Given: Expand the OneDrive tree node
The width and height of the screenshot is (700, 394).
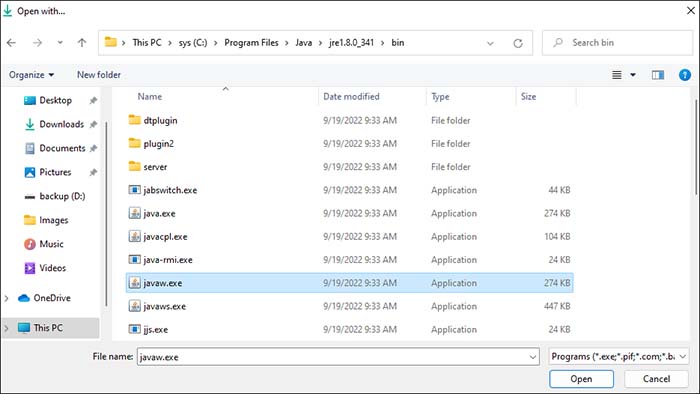Looking at the screenshot, I should pos(6,298).
